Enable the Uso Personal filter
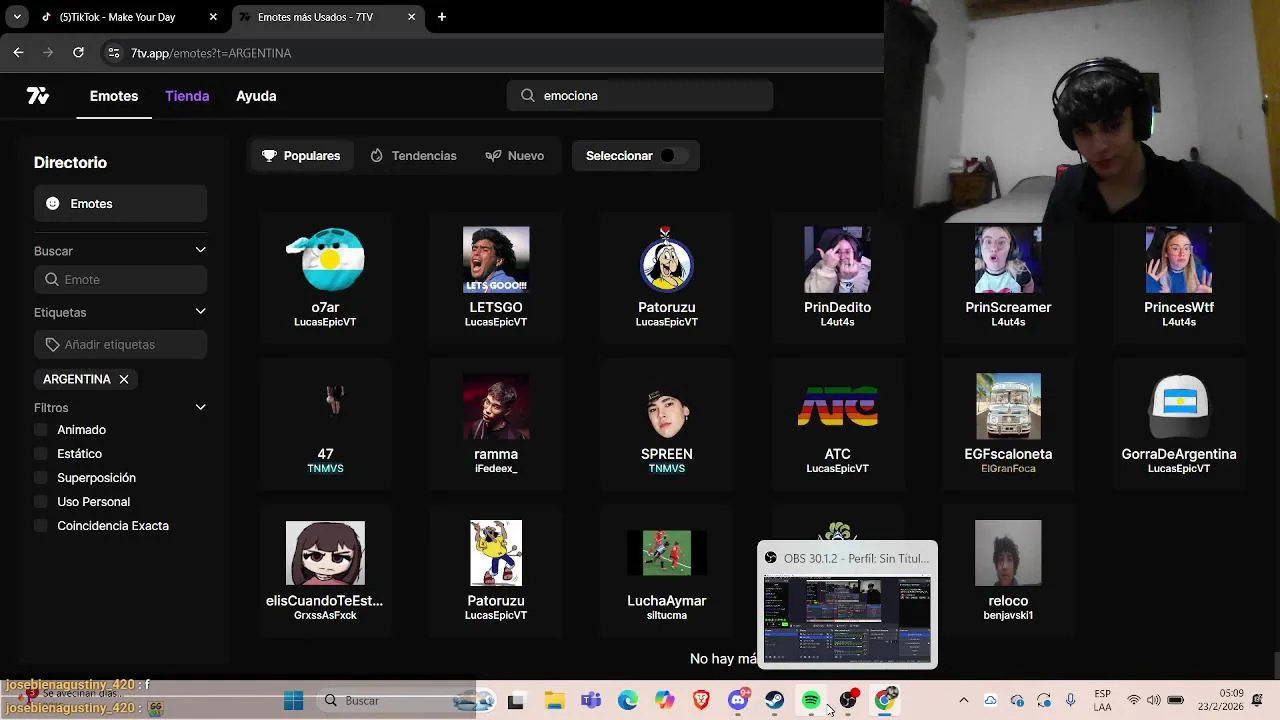The width and height of the screenshot is (1280, 720). (41, 502)
